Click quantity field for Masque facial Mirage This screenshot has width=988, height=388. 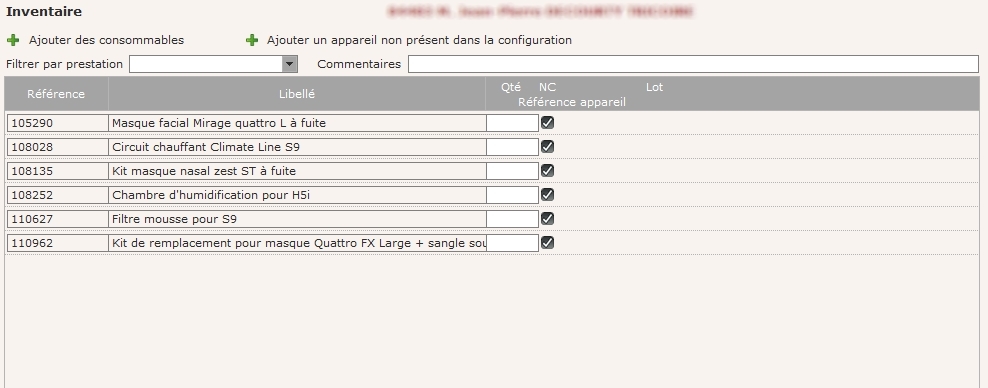pos(512,123)
